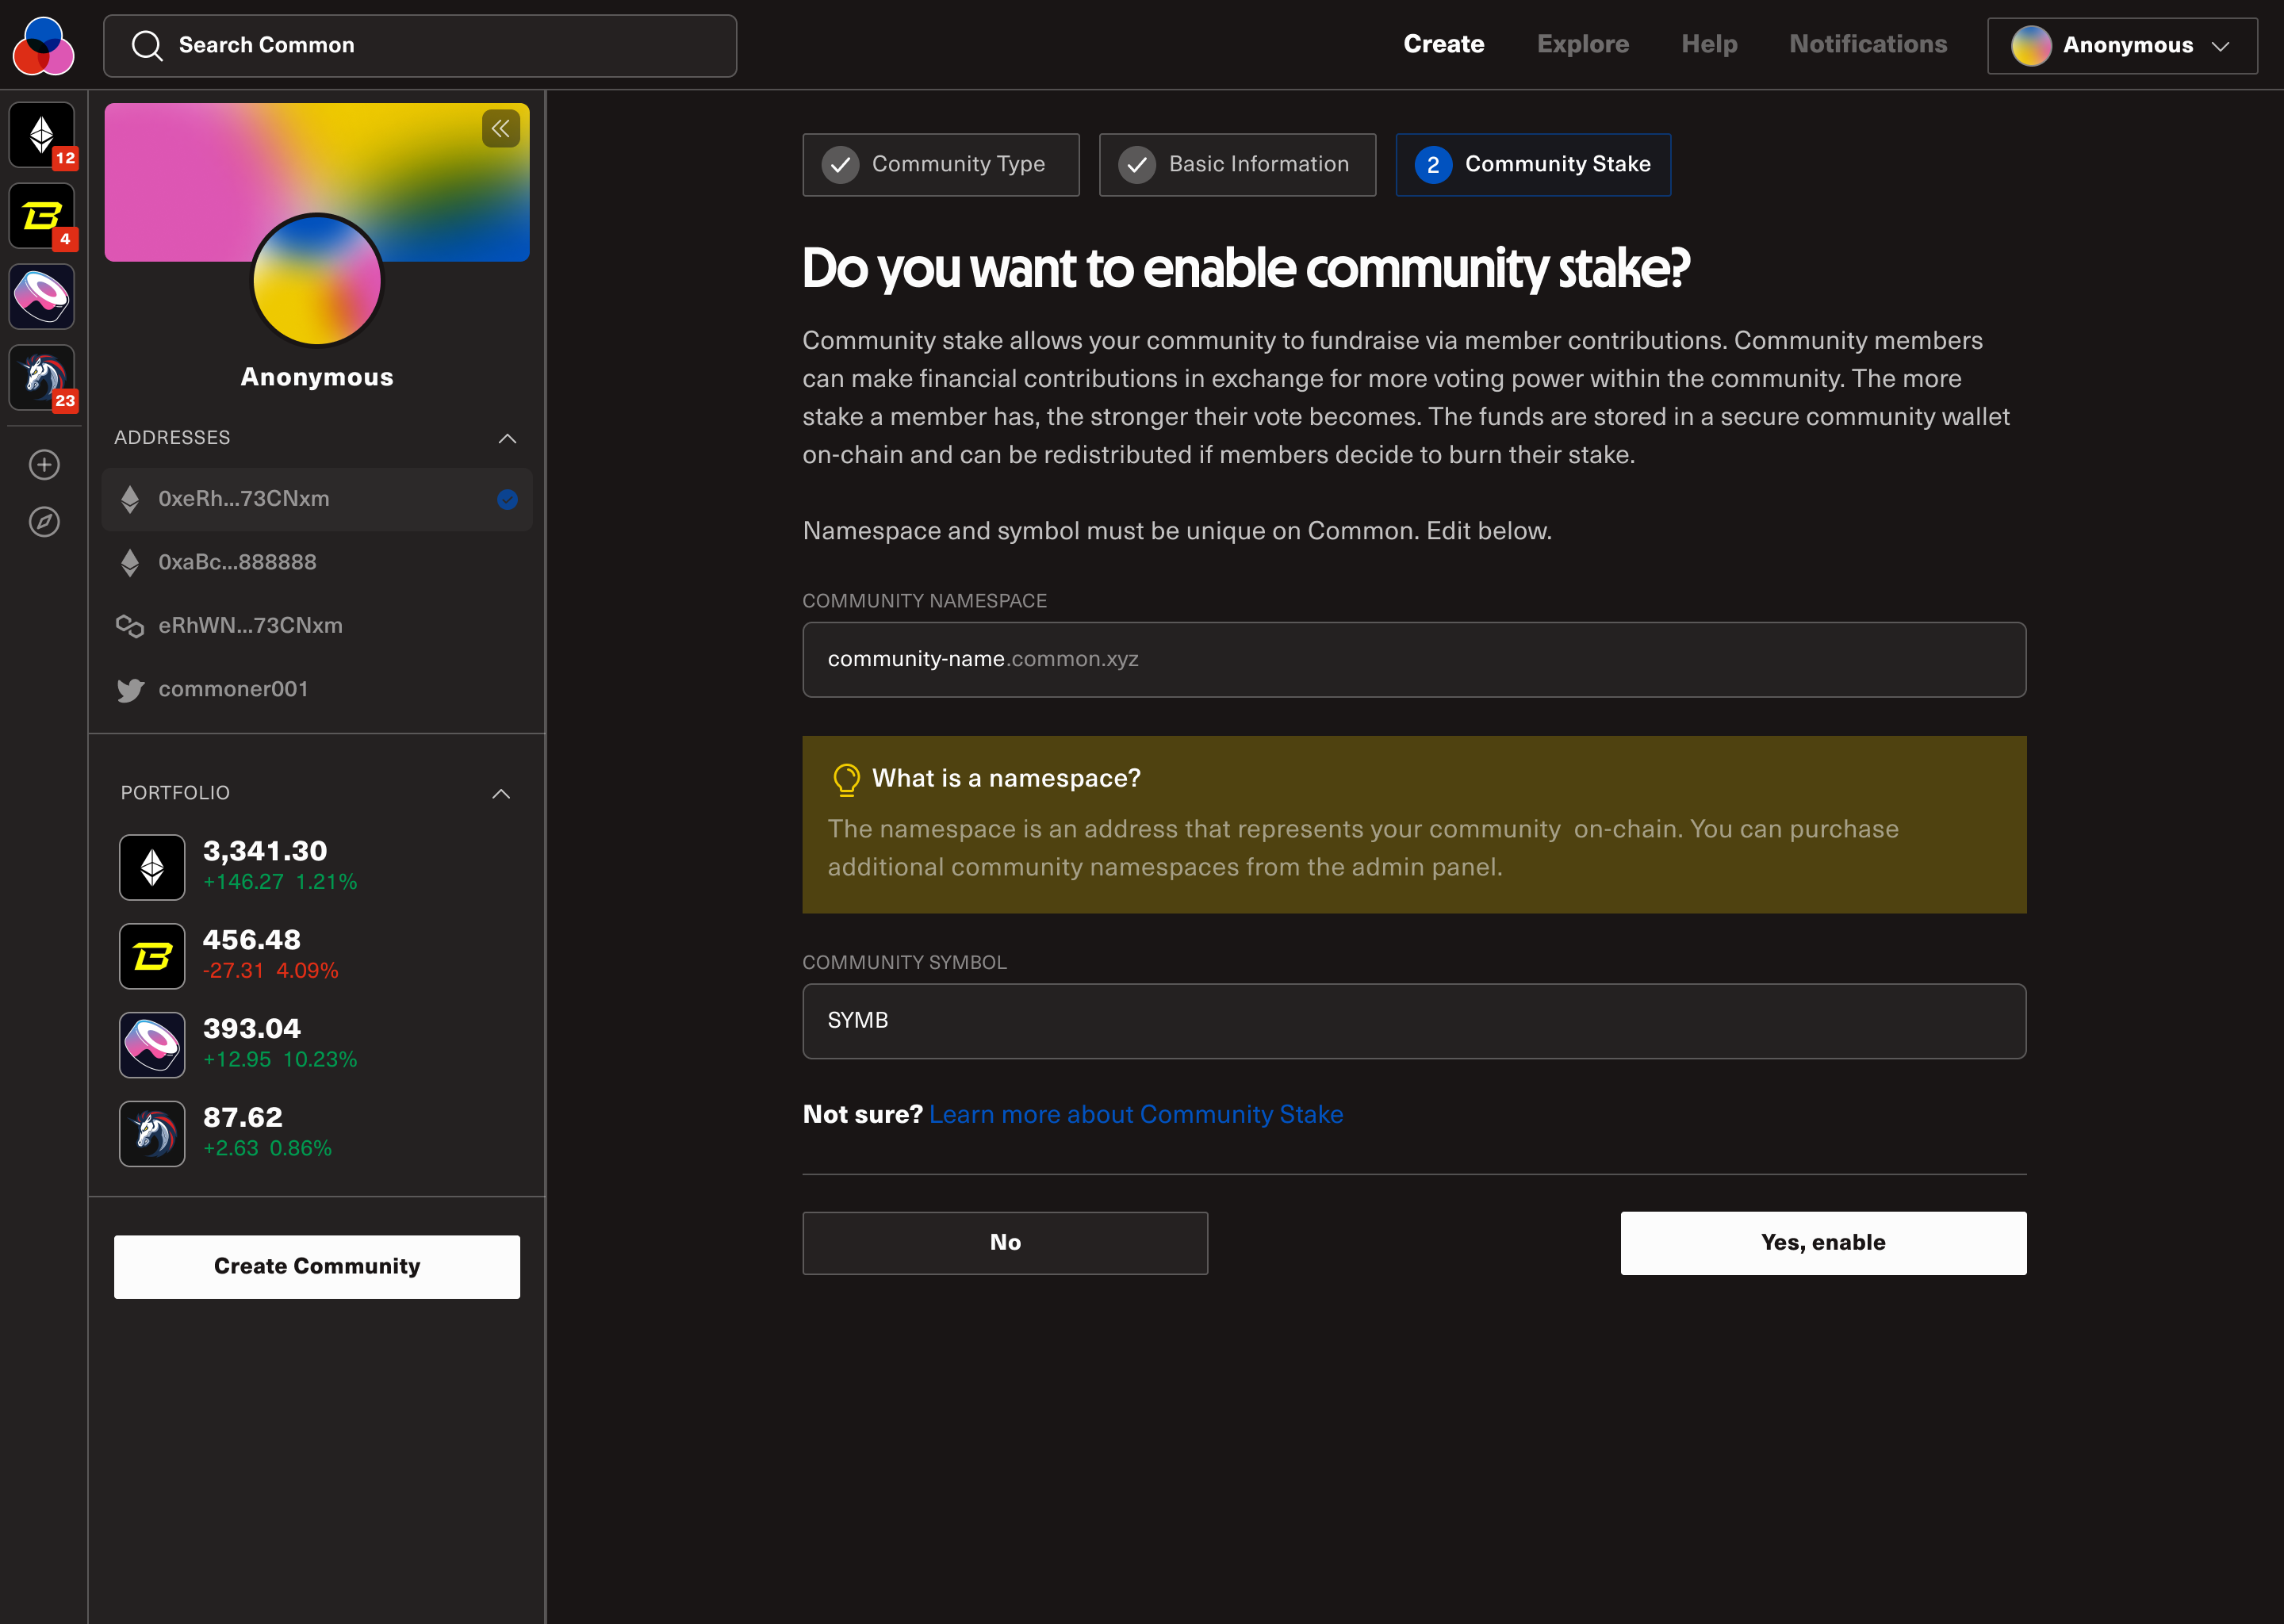This screenshot has height=1624, width=2284.
Task: Collapse the profile panel with double-arrow icon
Action: coord(500,129)
